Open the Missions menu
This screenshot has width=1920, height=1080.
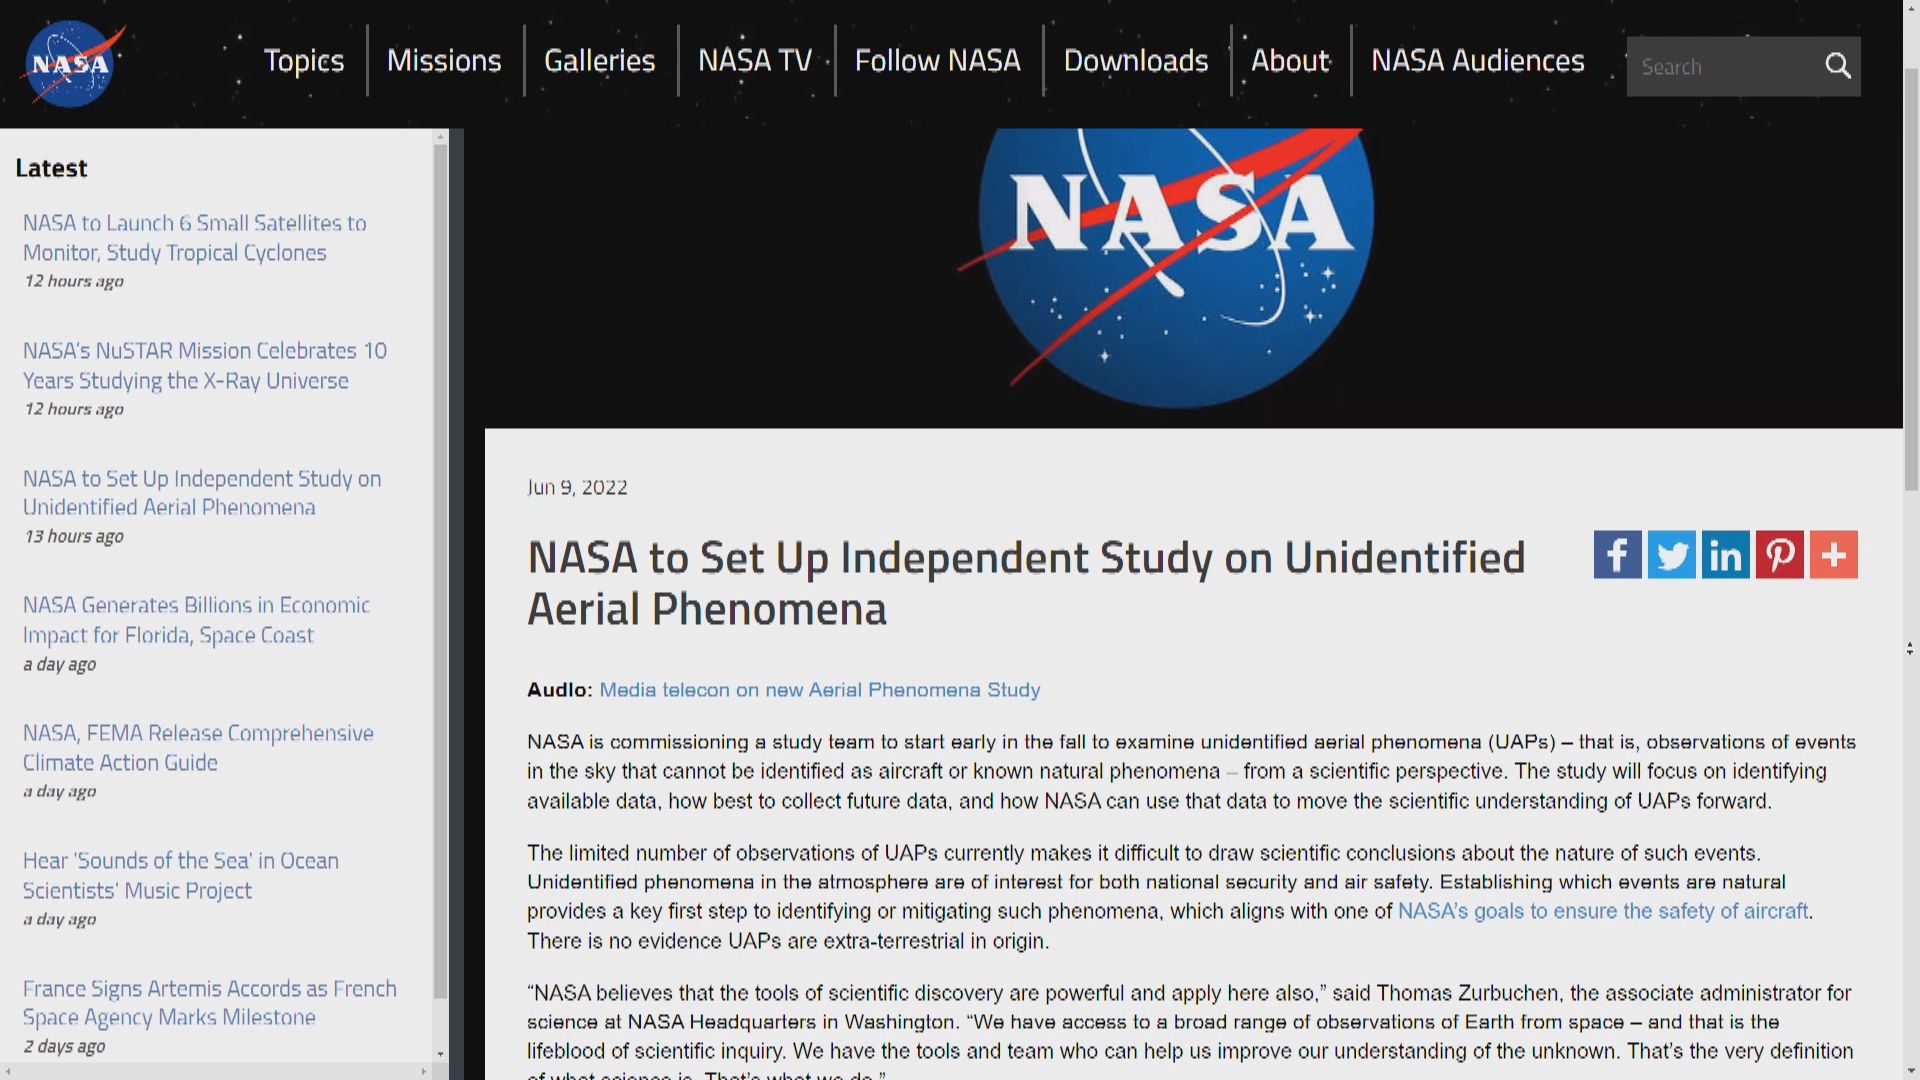(x=444, y=61)
